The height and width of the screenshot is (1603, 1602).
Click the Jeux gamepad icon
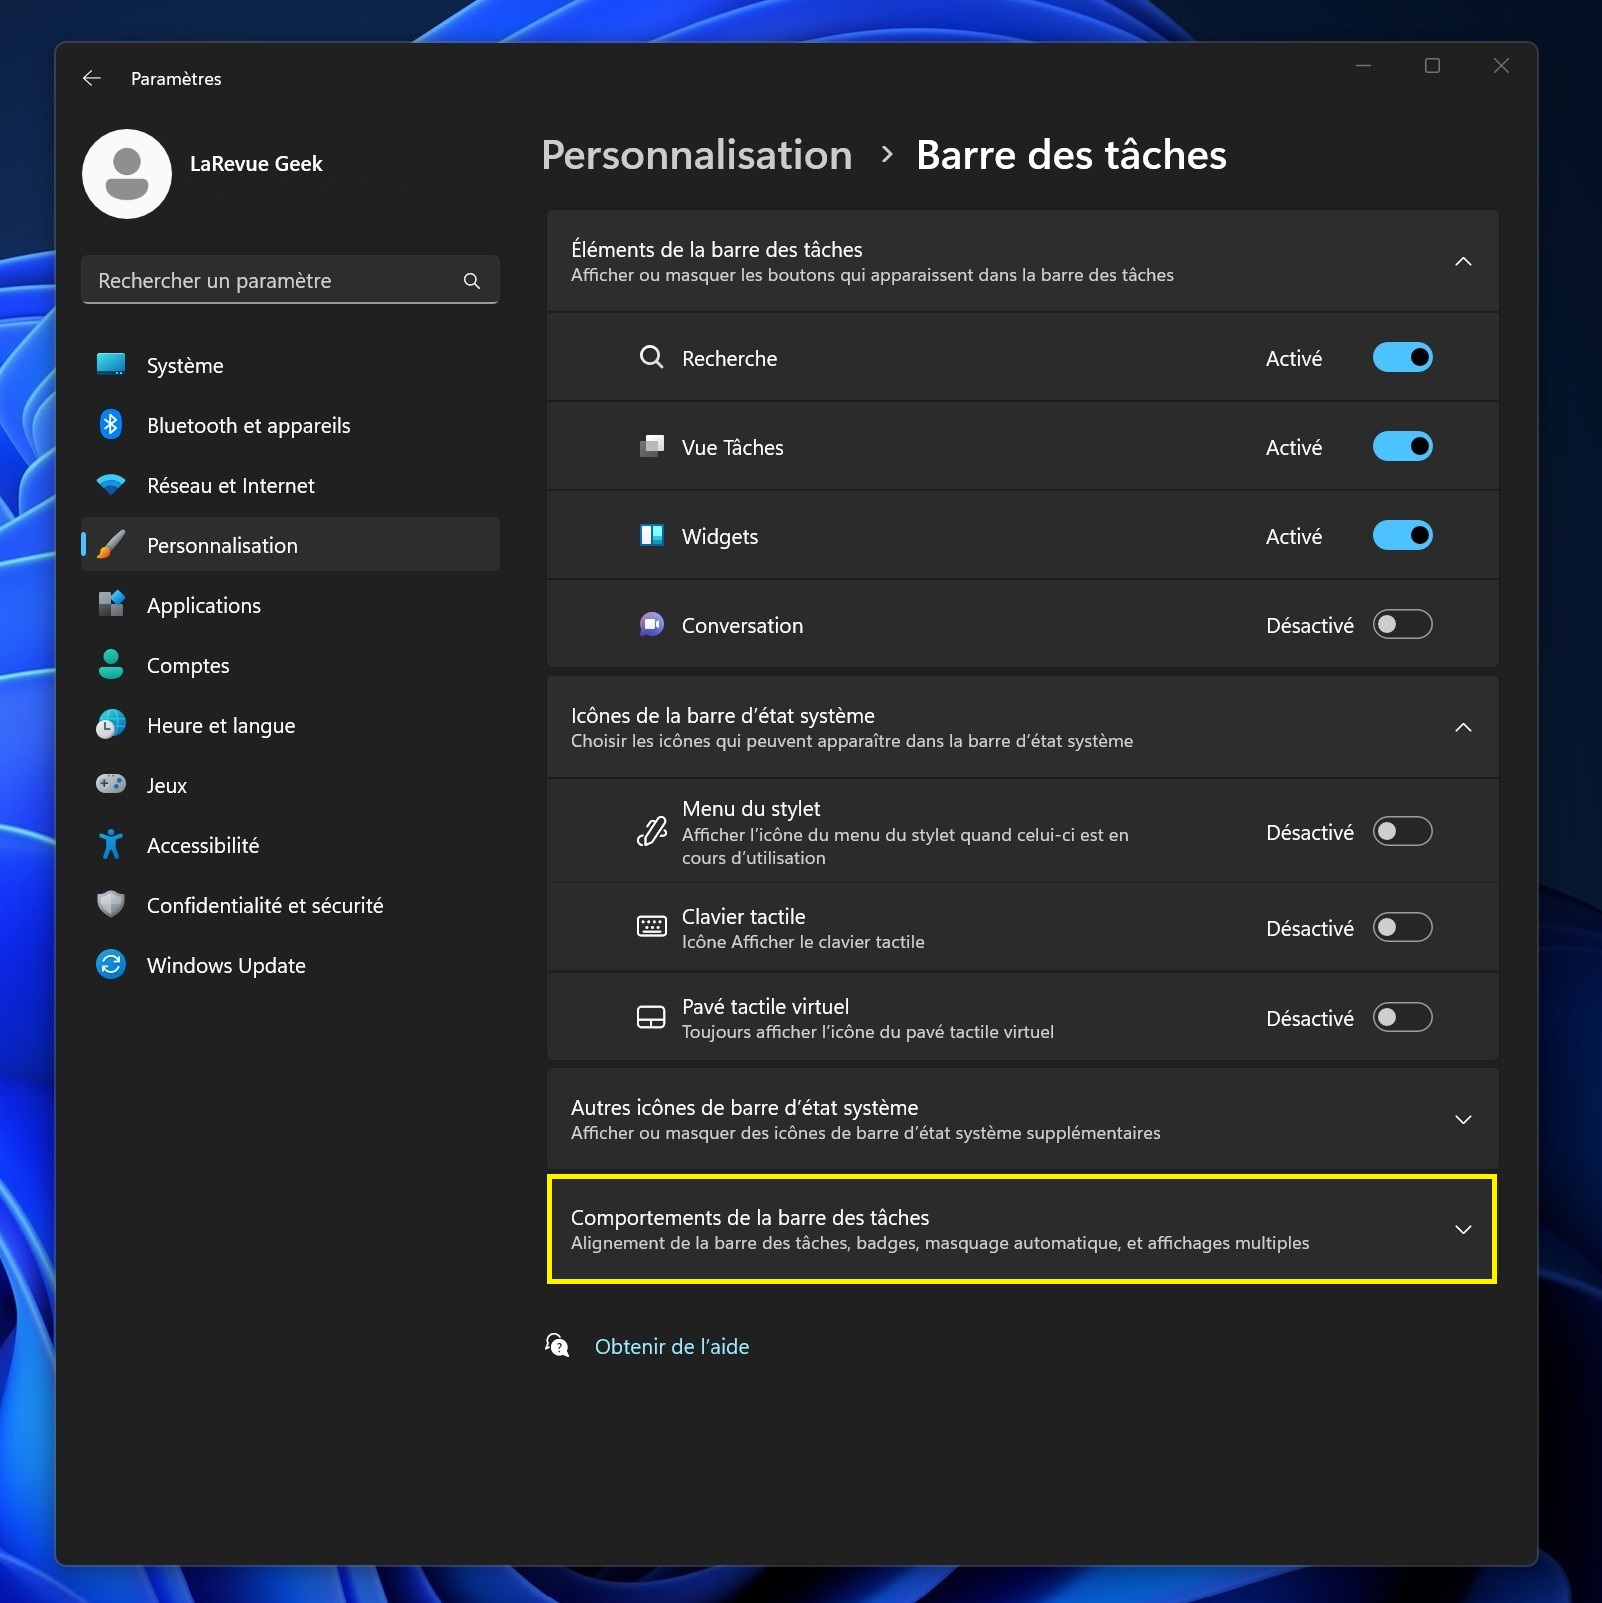[111, 785]
